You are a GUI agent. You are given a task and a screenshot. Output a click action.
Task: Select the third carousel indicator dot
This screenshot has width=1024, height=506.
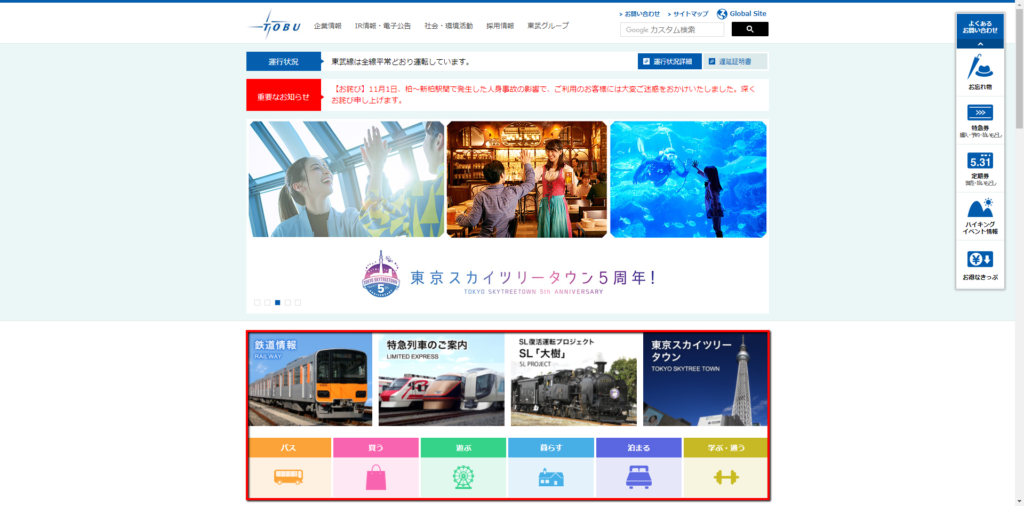pos(277,302)
